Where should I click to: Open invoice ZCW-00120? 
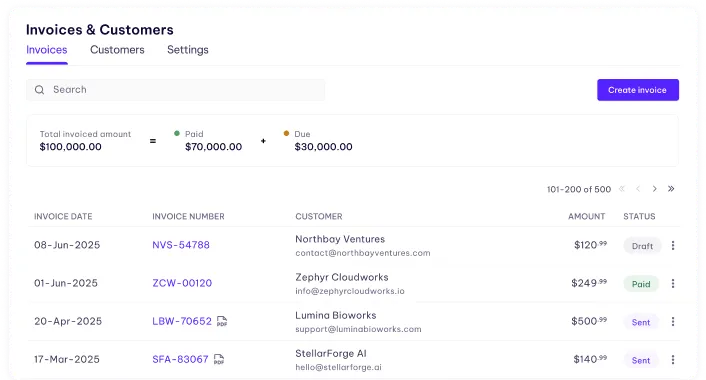point(182,283)
